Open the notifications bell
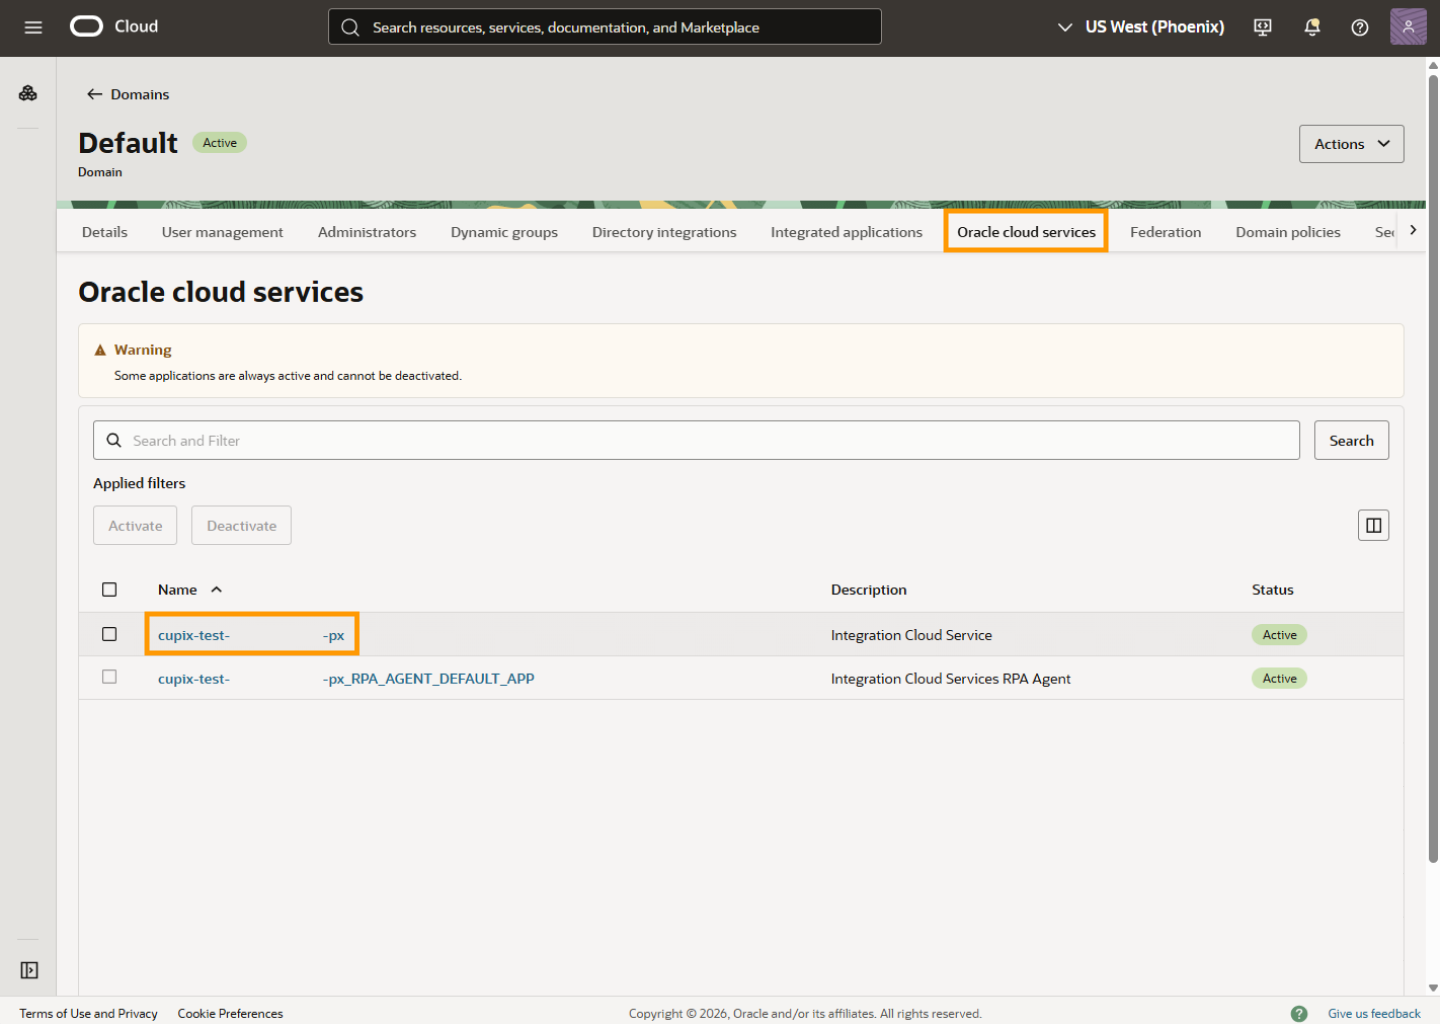 (1312, 27)
